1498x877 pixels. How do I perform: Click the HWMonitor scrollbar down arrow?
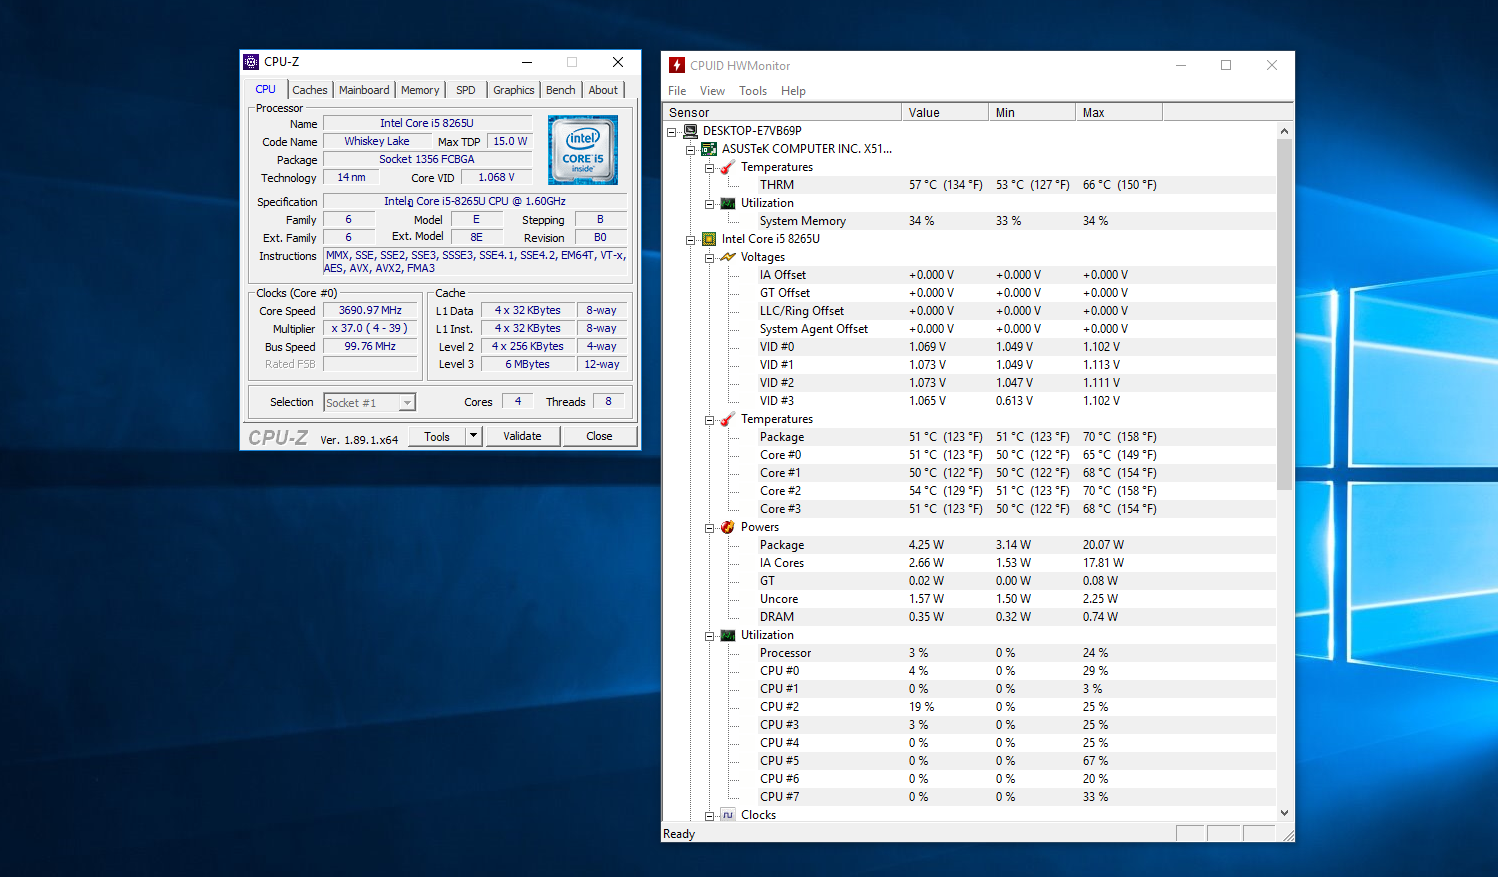point(1285,813)
